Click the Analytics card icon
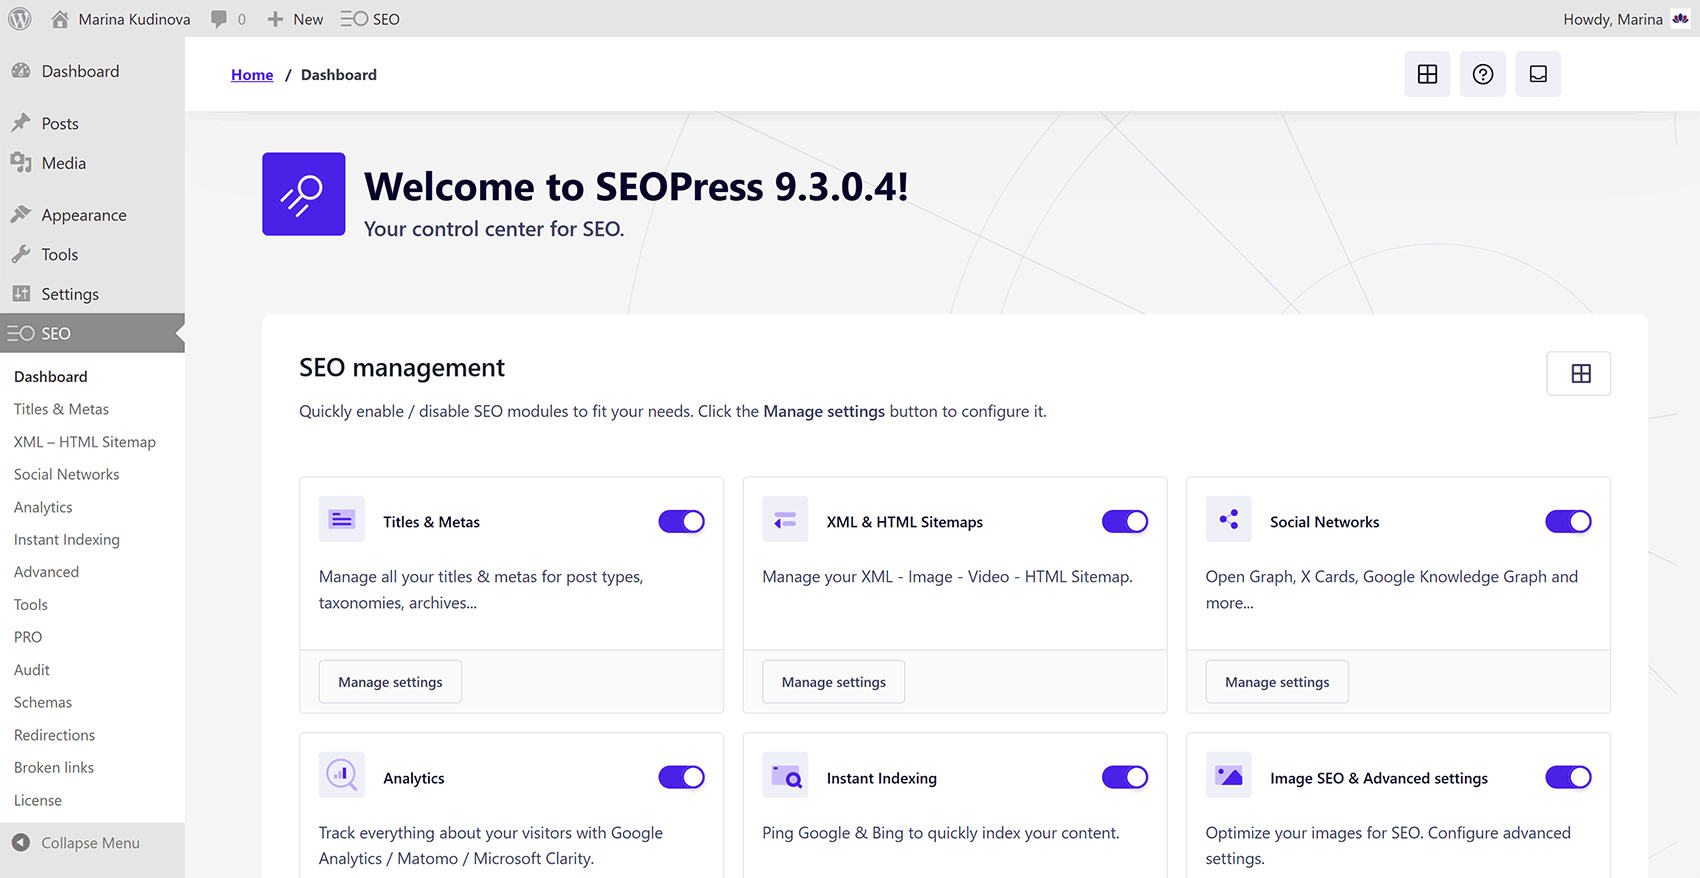Image resolution: width=1700 pixels, height=878 pixels. click(x=342, y=775)
